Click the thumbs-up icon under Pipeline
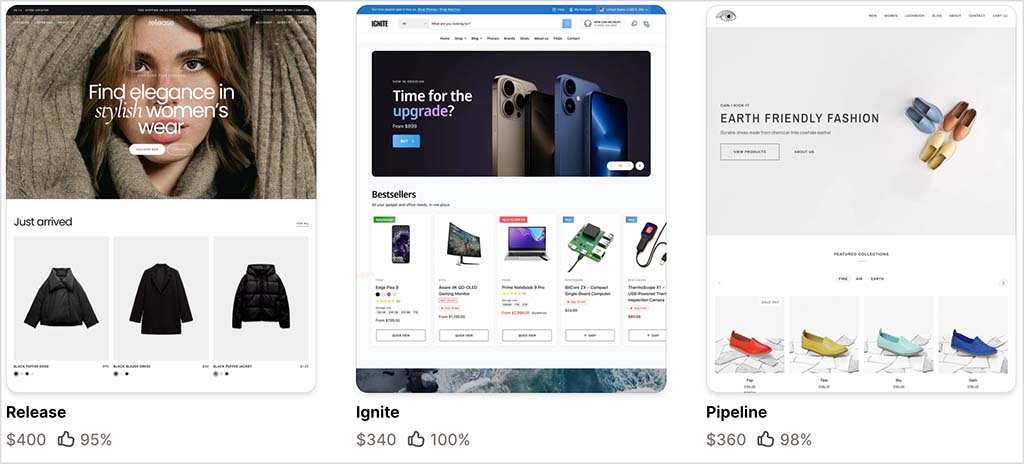 (766, 439)
